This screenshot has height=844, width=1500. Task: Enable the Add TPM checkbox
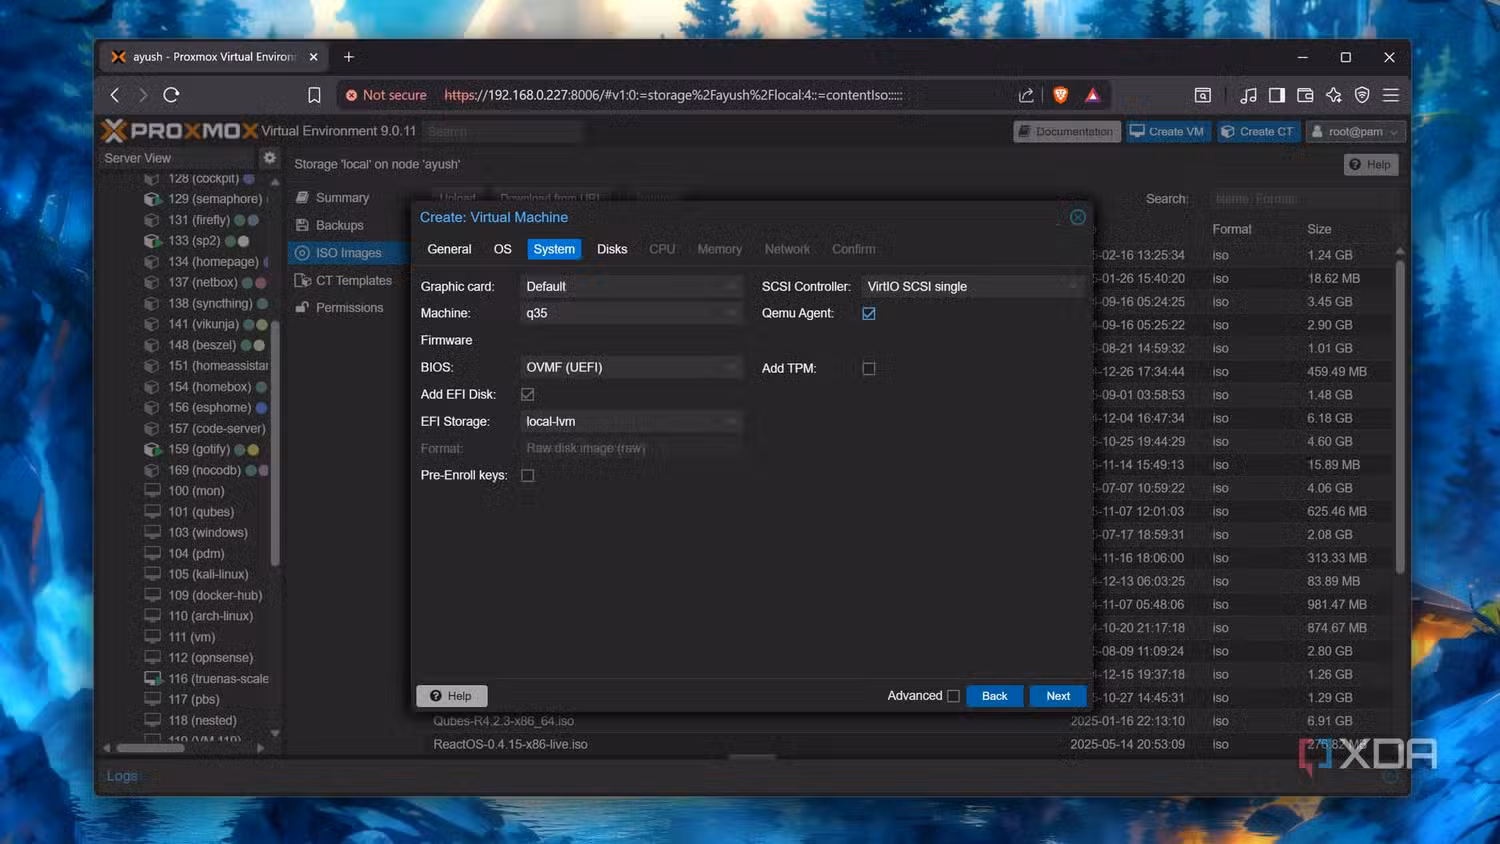pos(869,369)
